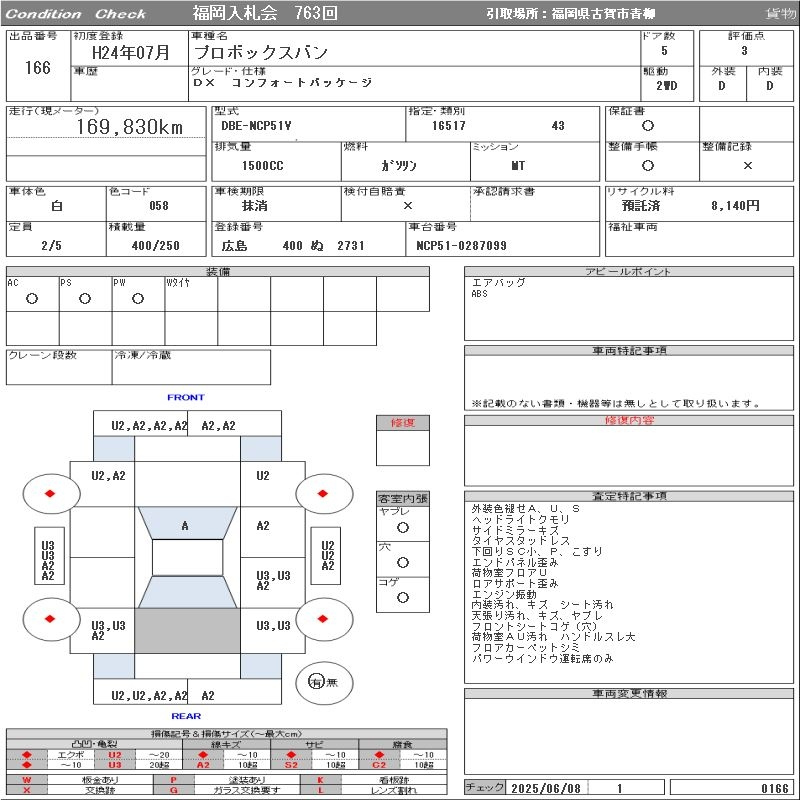The width and height of the screenshot is (800, 800).
Task: Click the red A2 legend code
Action: click(x=203, y=765)
